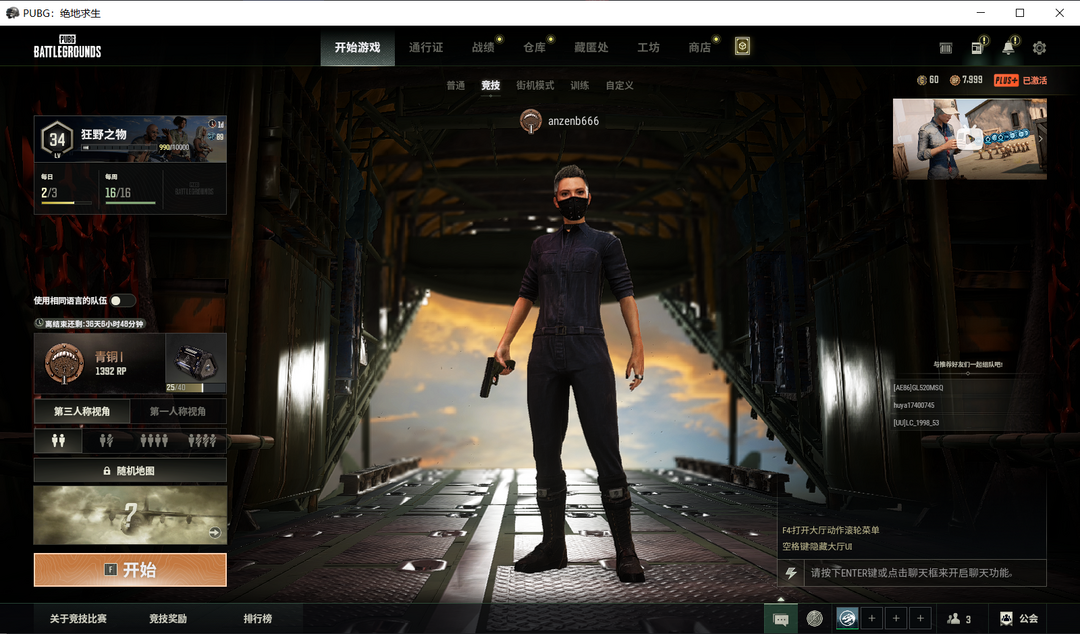Viewport: 1080px width, 634px height.
Task: Open the 通行证 tab
Action: point(426,48)
